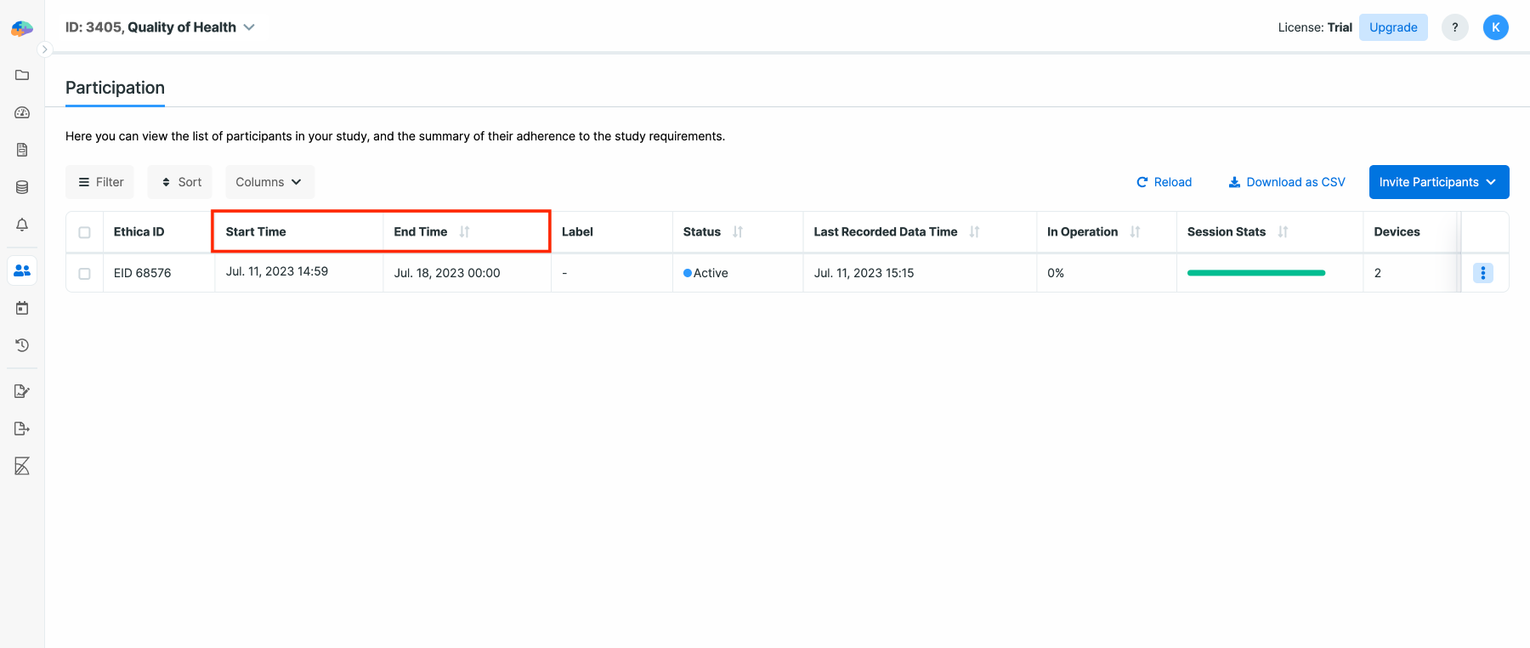The height and width of the screenshot is (648, 1530).
Task: Expand the Quality of Health study selector
Action: (249, 28)
